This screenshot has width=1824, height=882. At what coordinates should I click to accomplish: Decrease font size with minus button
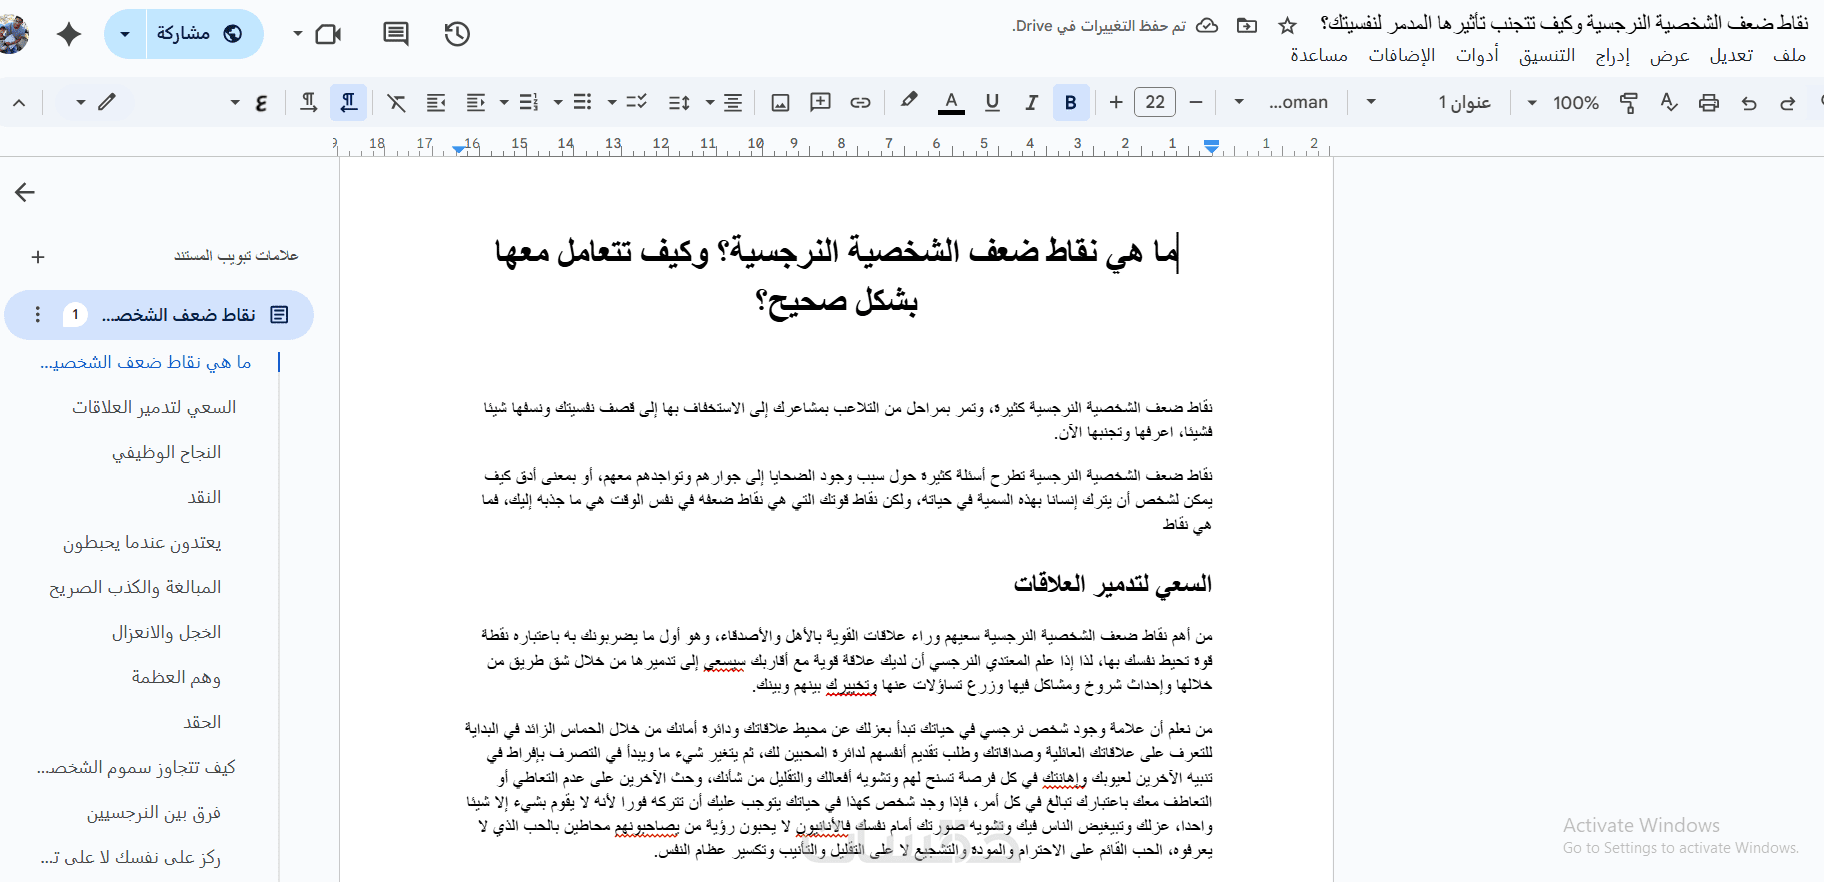click(1195, 102)
